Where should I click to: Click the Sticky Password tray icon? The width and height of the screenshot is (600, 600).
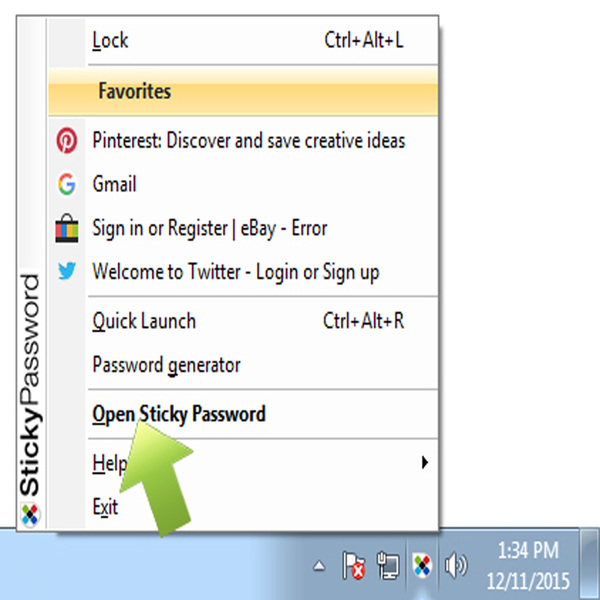pyautogui.click(x=422, y=565)
